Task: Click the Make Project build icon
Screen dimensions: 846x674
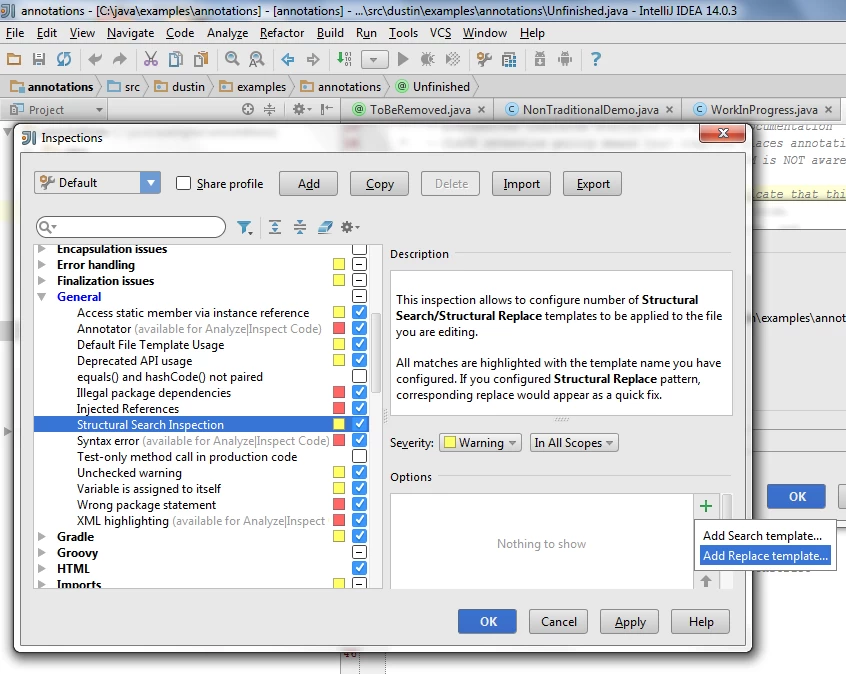Action: pyautogui.click(x=344, y=59)
